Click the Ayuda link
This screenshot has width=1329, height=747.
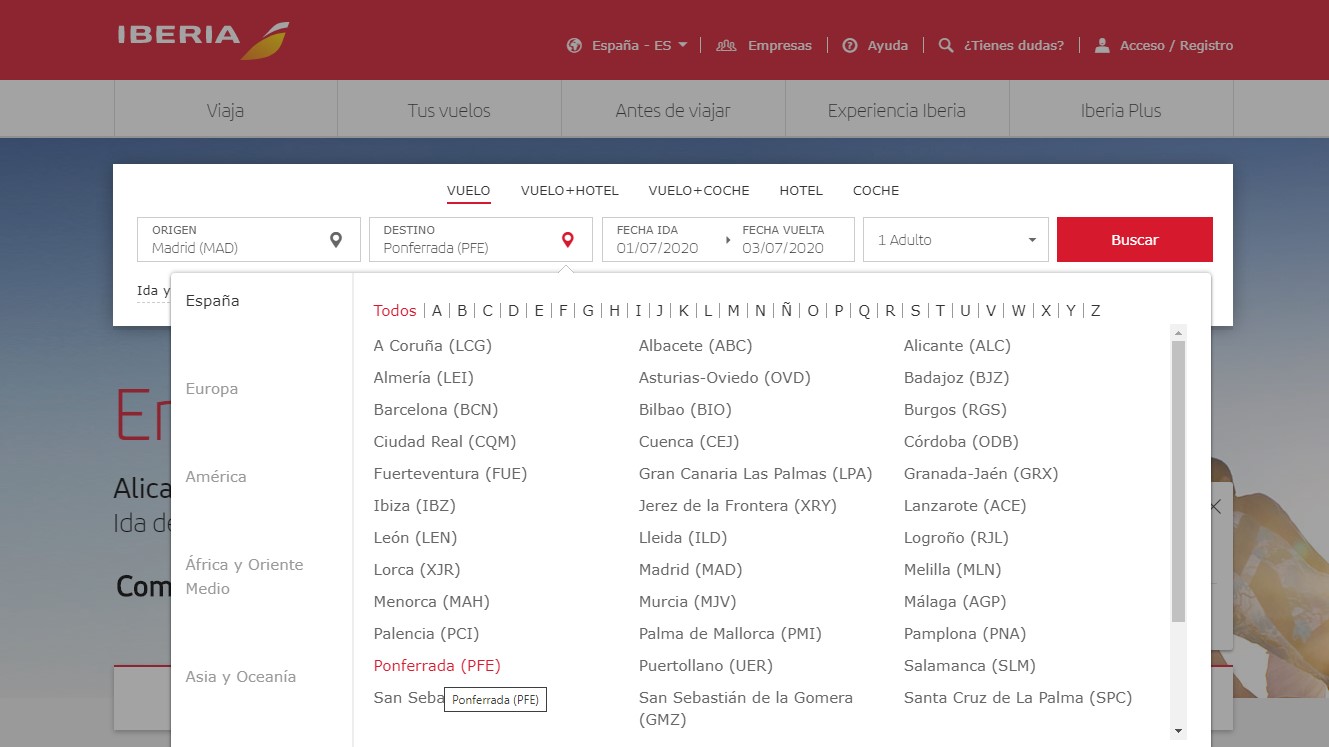[888, 45]
